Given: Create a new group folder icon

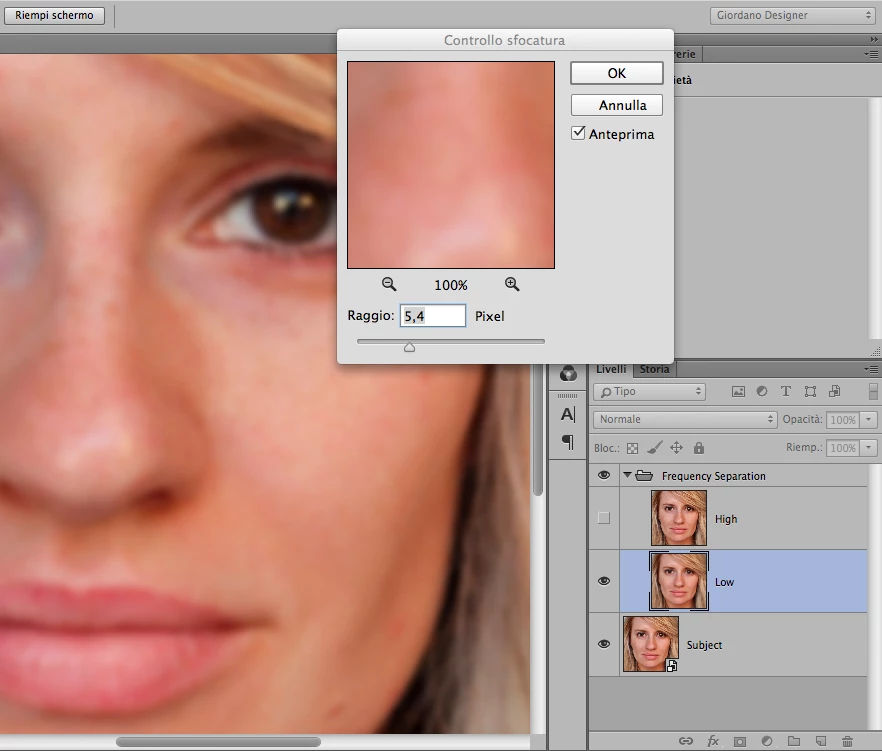Looking at the screenshot, I should tap(794, 741).
